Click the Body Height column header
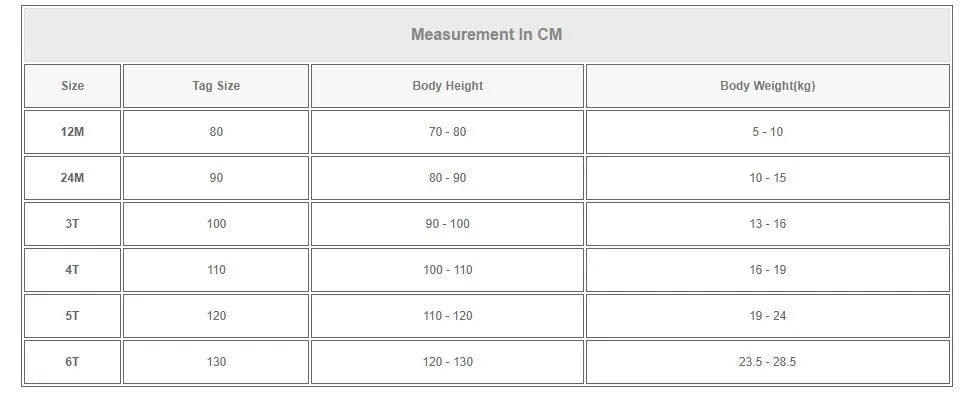The image size is (969, 402). tap(447, 86)
